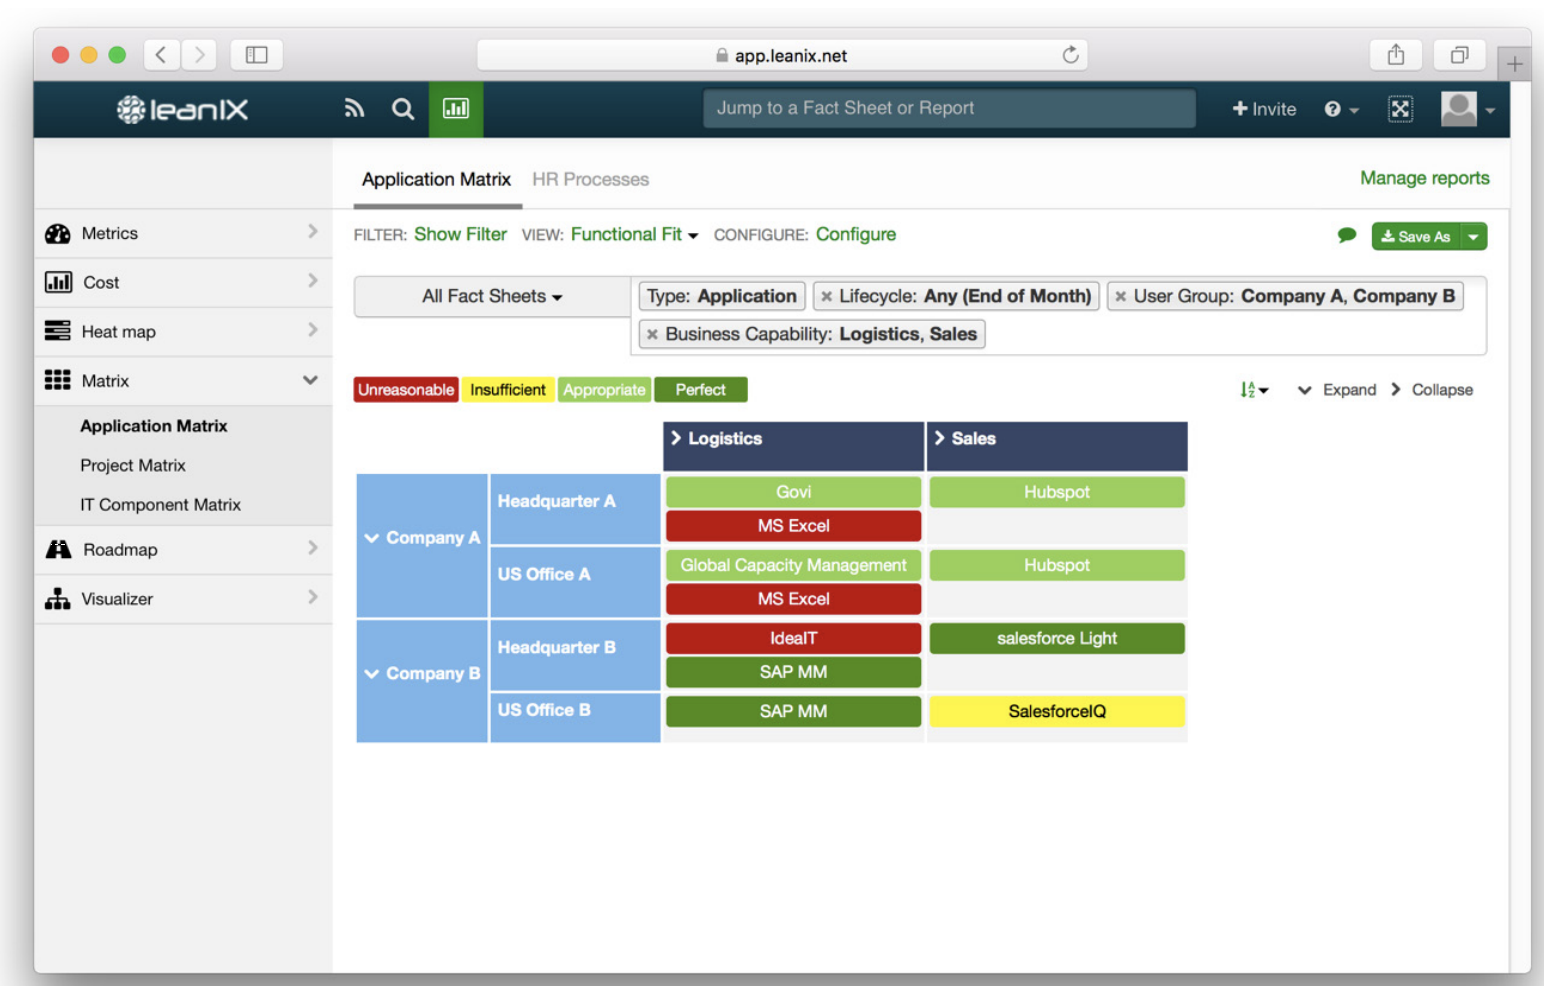Click the Save As button
The height and width of the screenshot is (986, 1544).
(1415, 236)
